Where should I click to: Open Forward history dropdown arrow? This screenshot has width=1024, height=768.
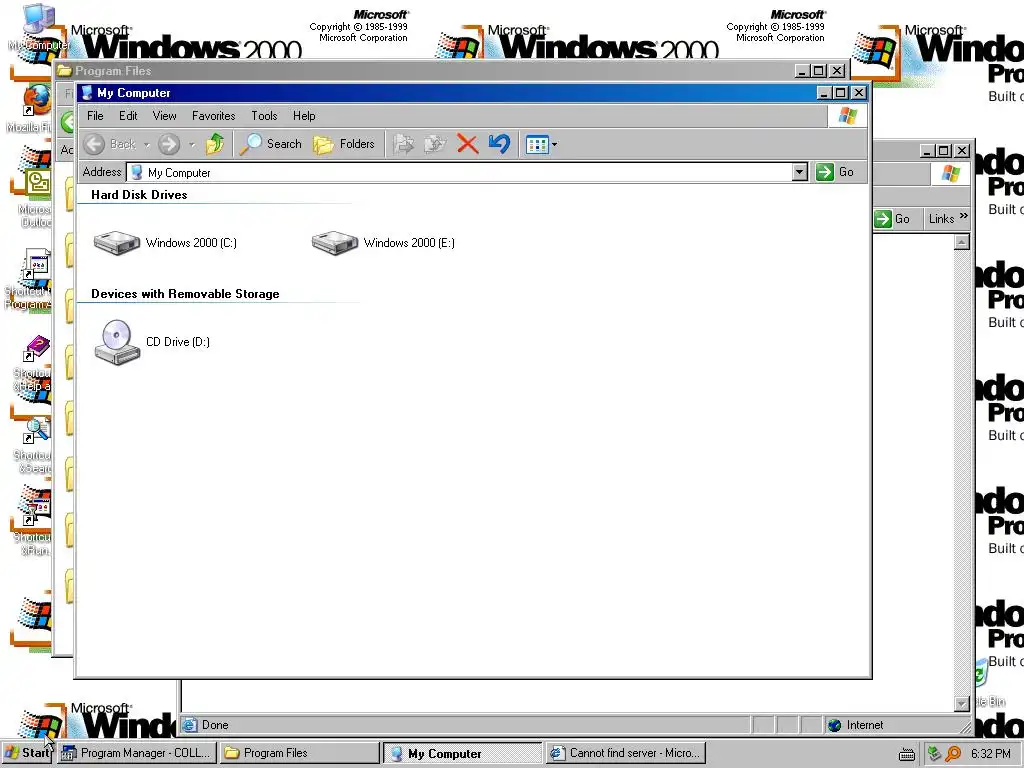(x=191, y=145)
